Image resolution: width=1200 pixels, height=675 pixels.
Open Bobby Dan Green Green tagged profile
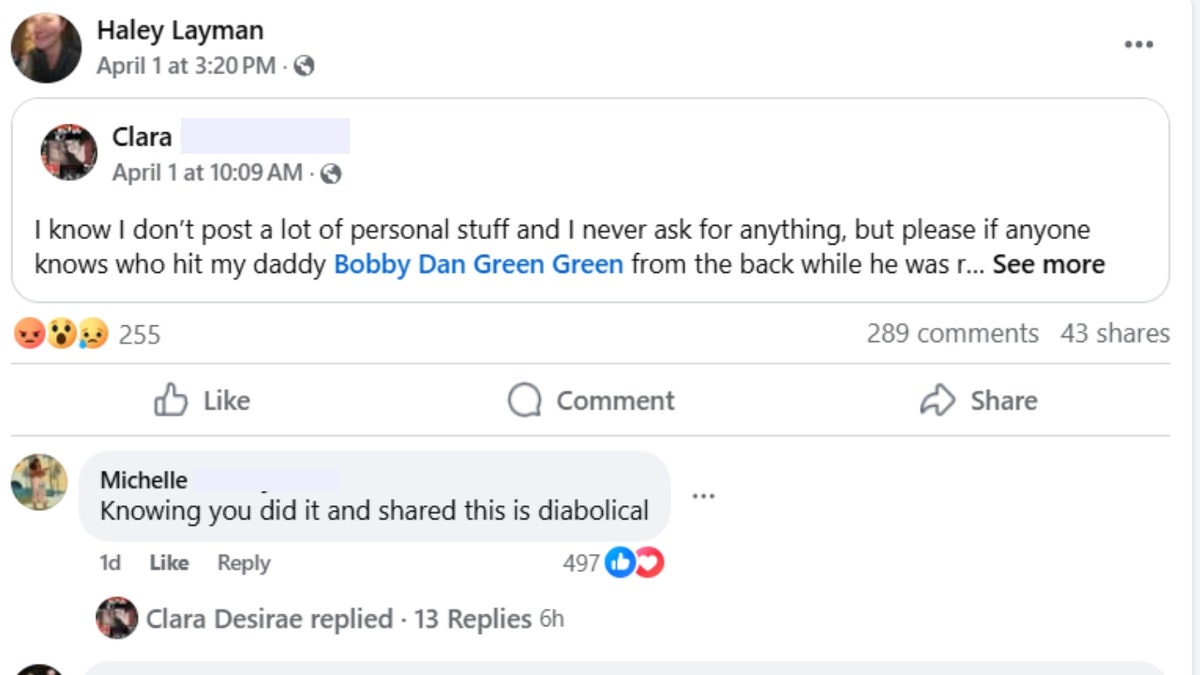(478, 265)
